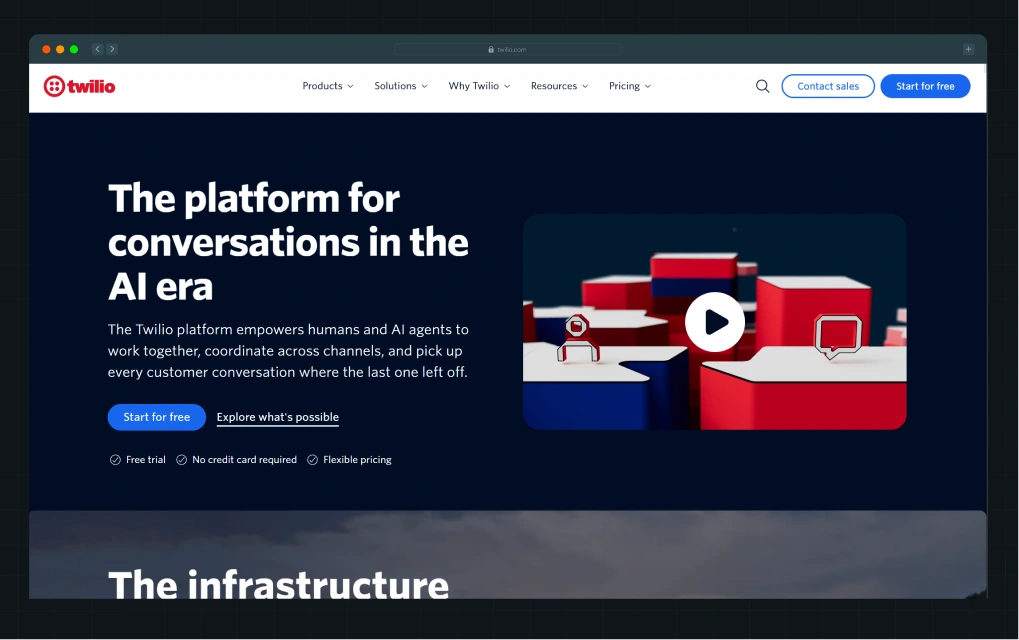Click the 'Free trial' text
This screenshot has height=640, width=1019.
click(x=146, y=459)
